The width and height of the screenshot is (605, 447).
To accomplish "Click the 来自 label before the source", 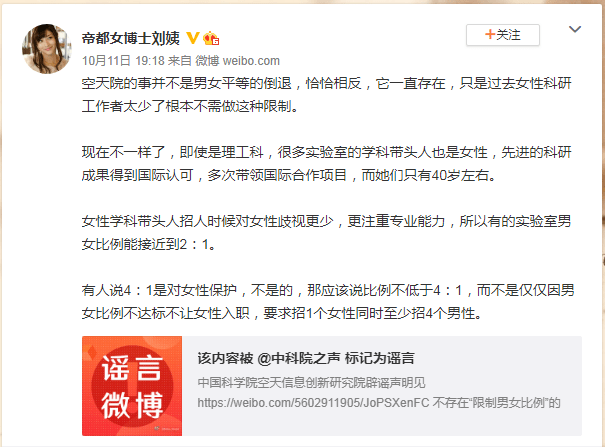I will tap(180, 61).
